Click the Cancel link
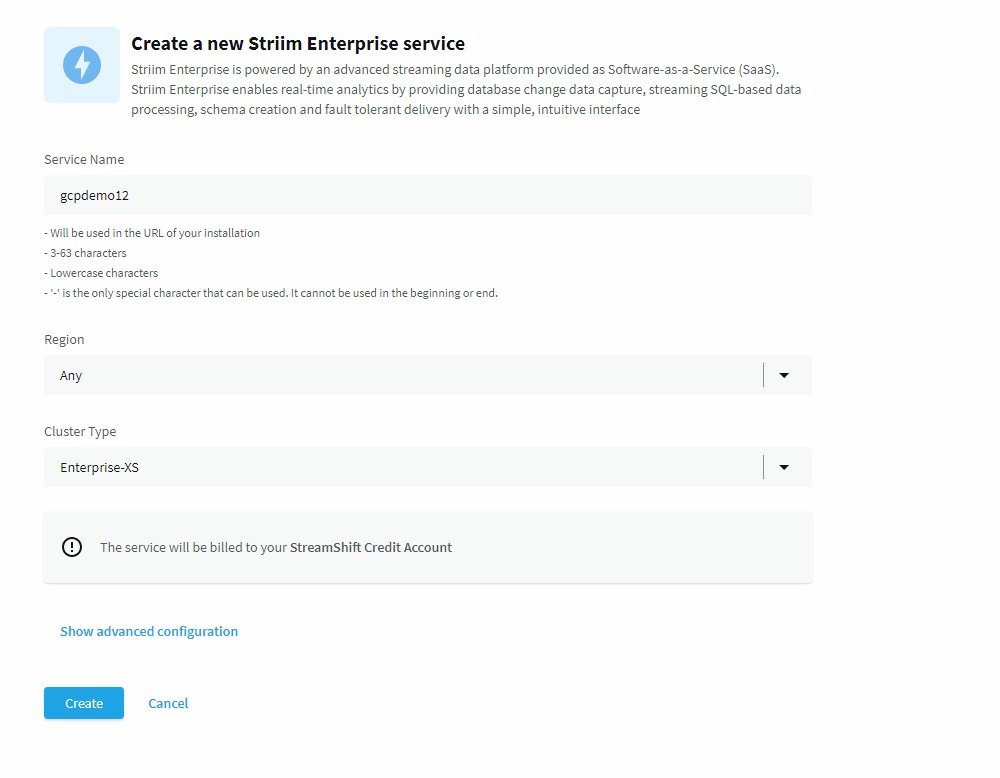The height and width of the screenshot is (778, 1000). 168,703
